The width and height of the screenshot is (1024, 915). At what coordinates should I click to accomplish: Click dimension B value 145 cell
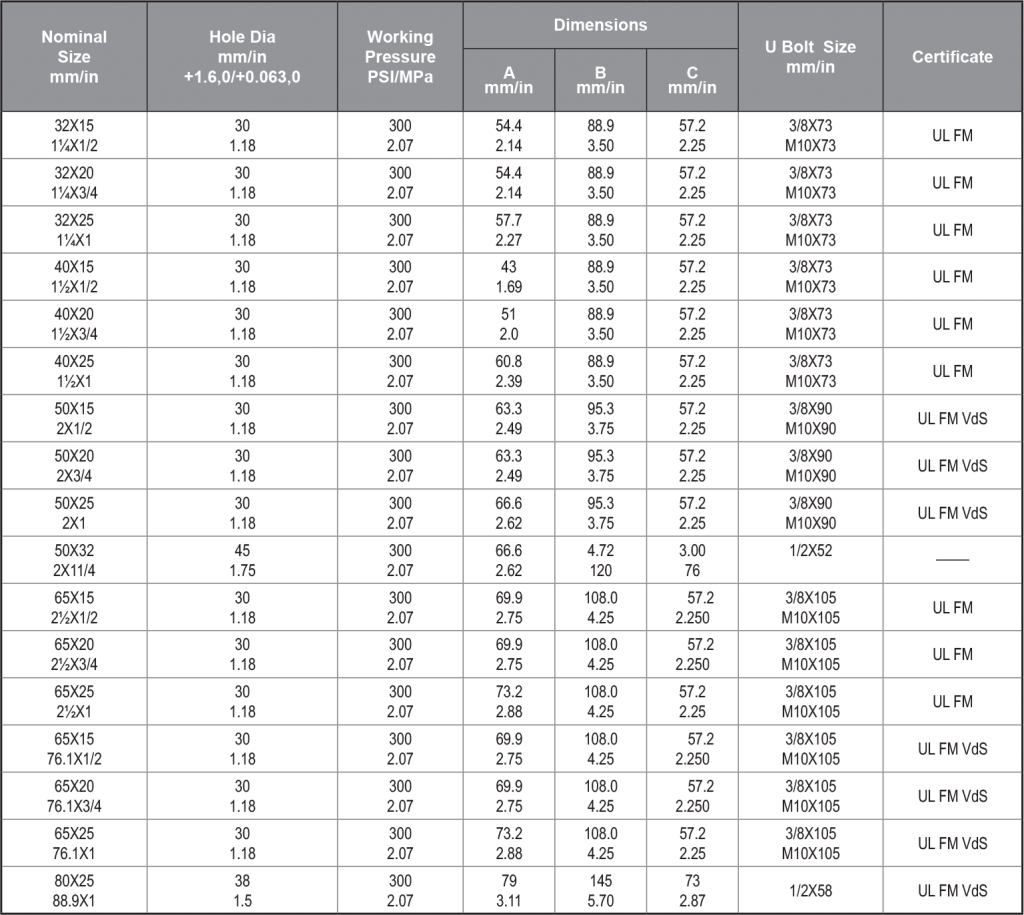[x=601, y=890]
